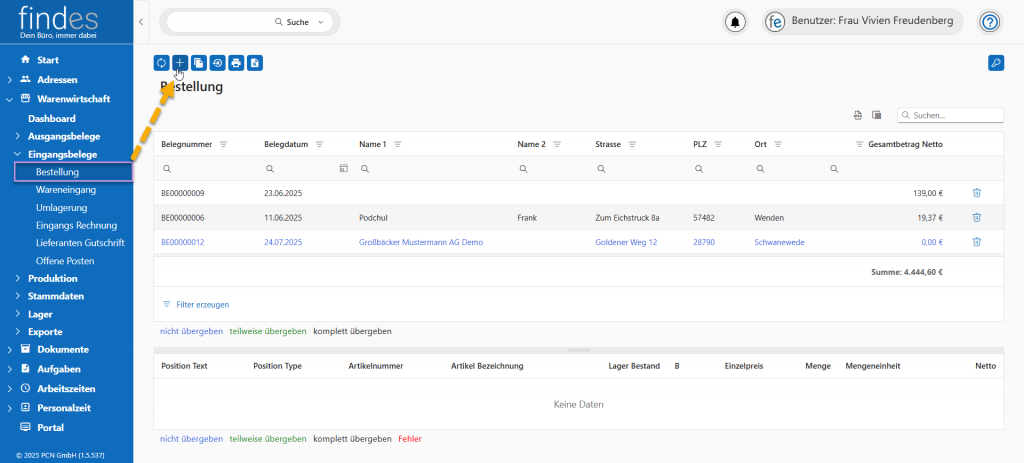Click the refresh icon in the toolbar
Screen dimensions: 1024x463
point(162,63)
